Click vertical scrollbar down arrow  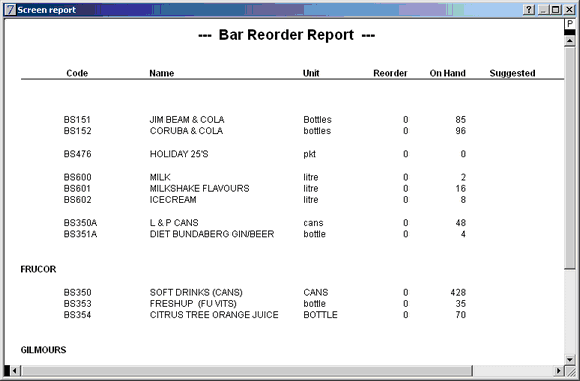click(570, 359)
